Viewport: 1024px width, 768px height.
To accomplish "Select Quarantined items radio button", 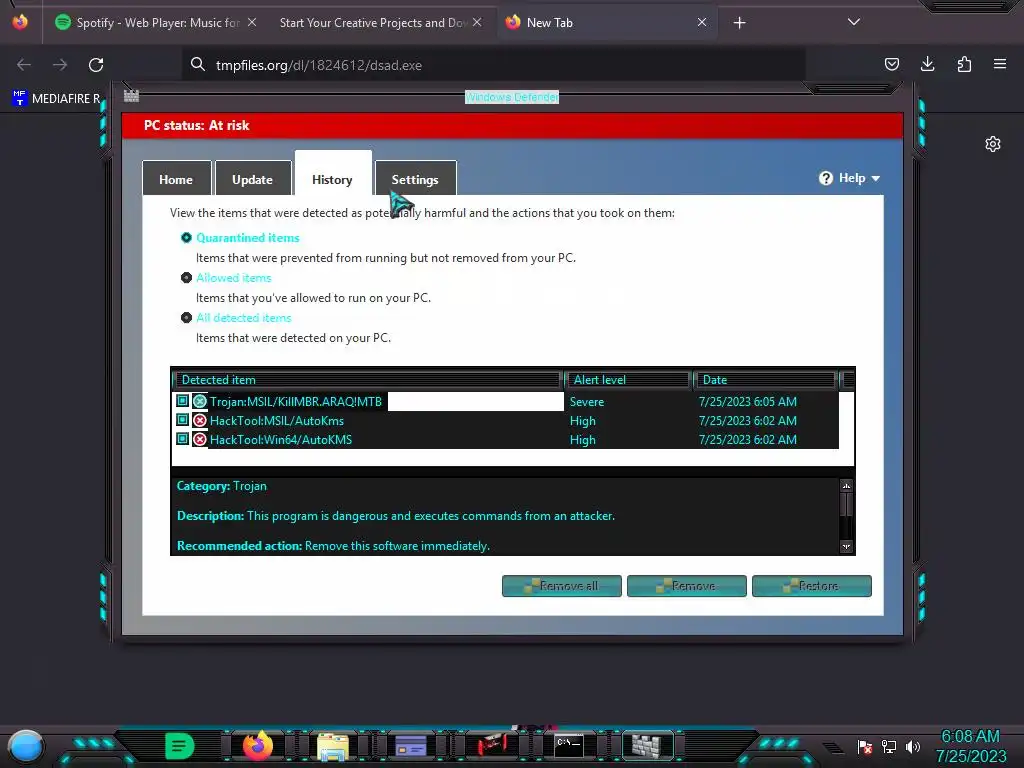I will pos(186,238).
